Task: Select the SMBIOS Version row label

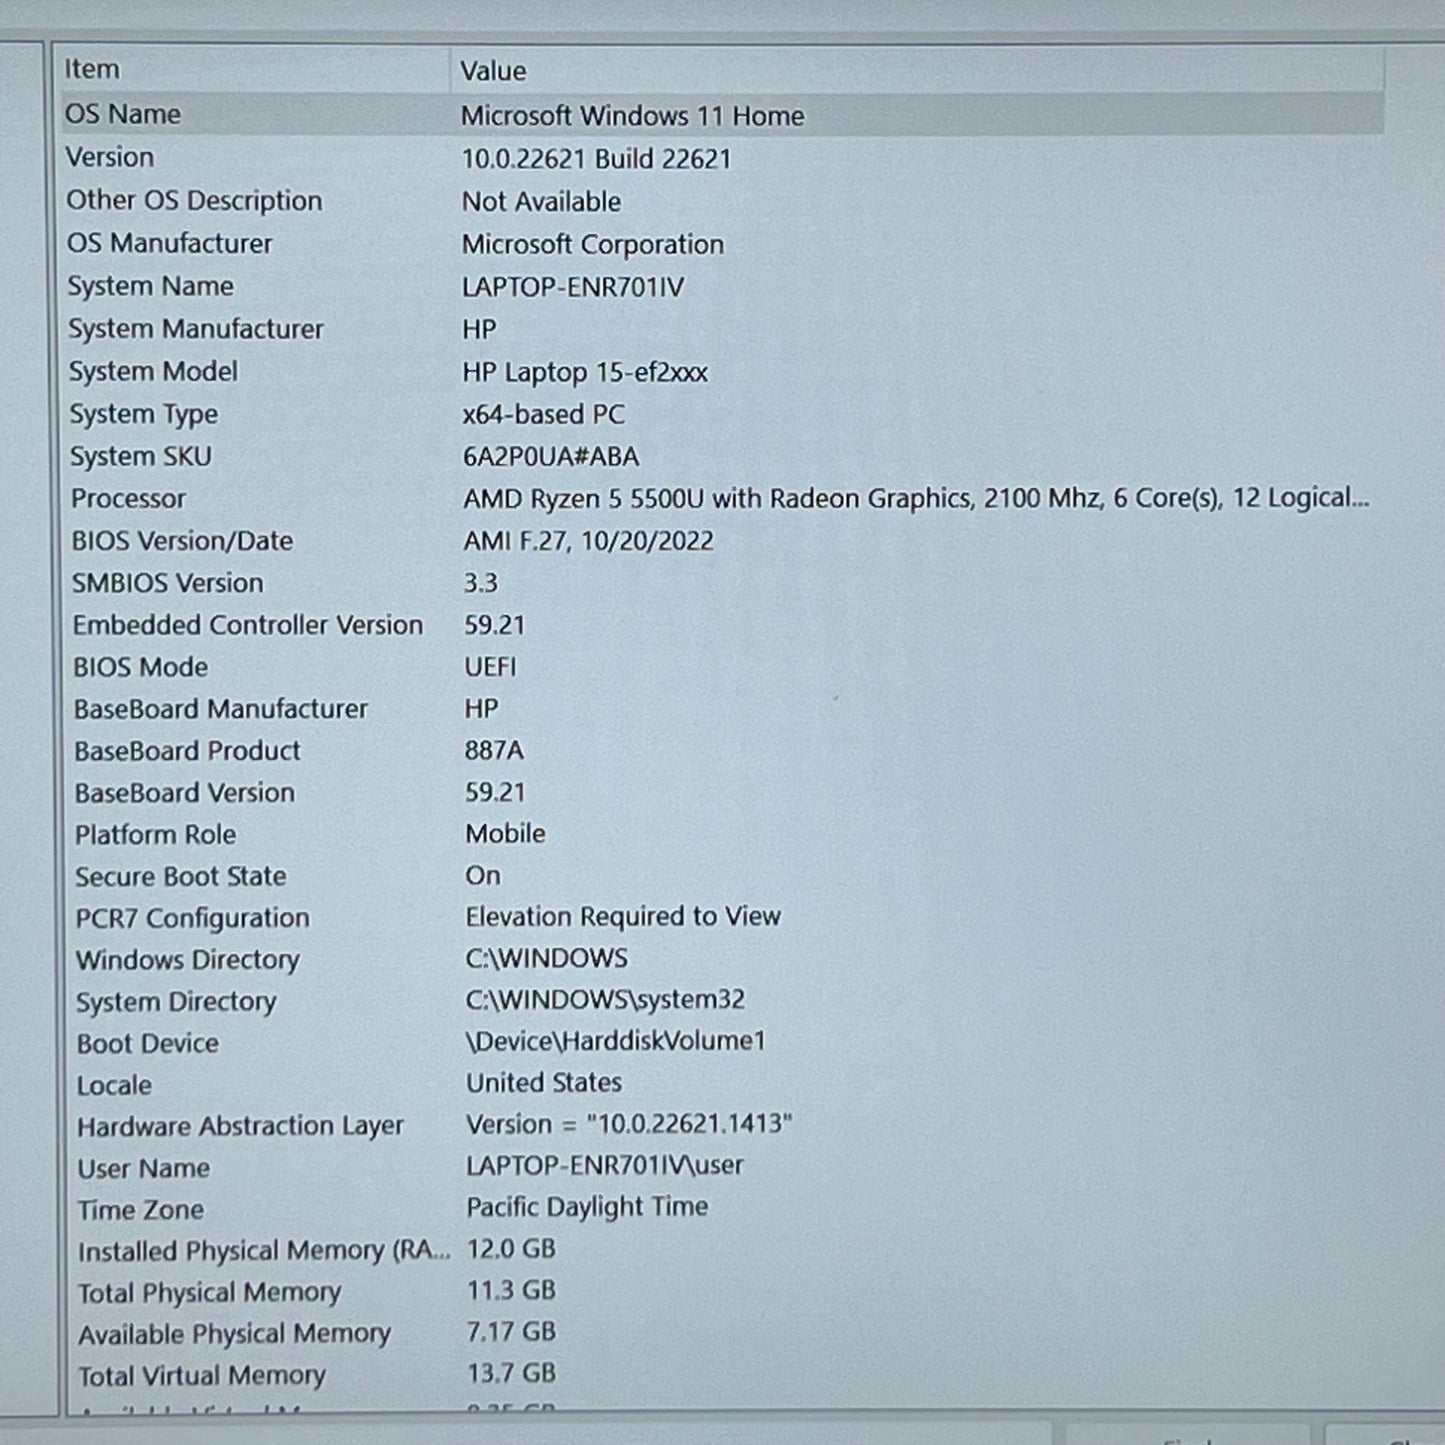Action: (x=167, y=583)
